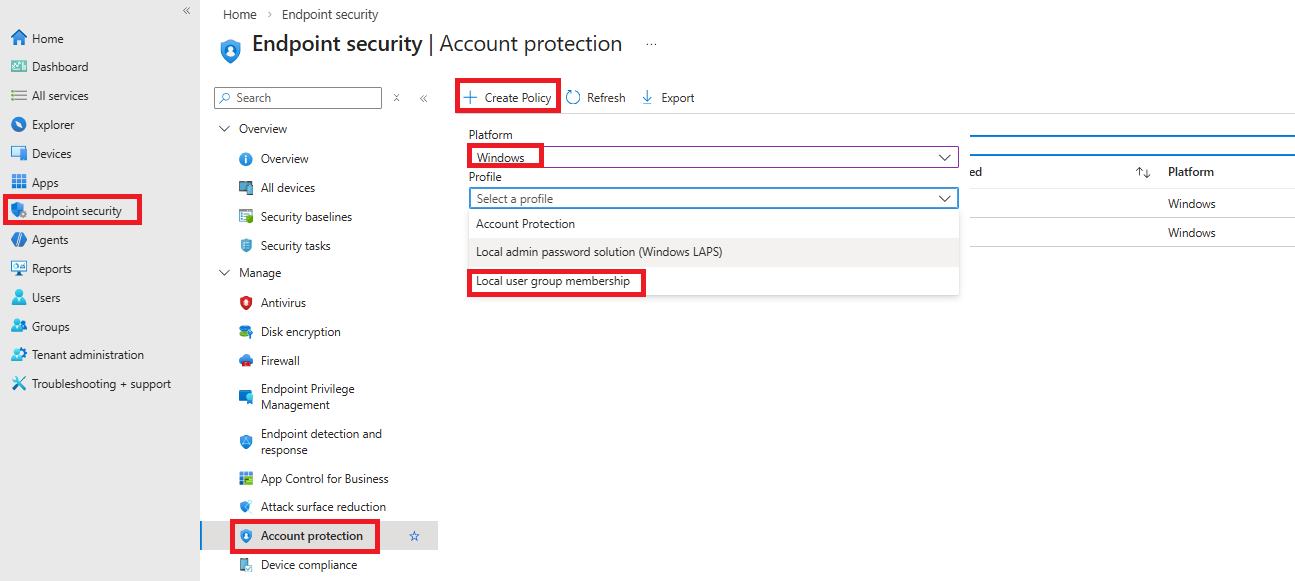Choose Local admin password solution (Windows LAPS)
Screen dimensions: 1295x581
714,252
